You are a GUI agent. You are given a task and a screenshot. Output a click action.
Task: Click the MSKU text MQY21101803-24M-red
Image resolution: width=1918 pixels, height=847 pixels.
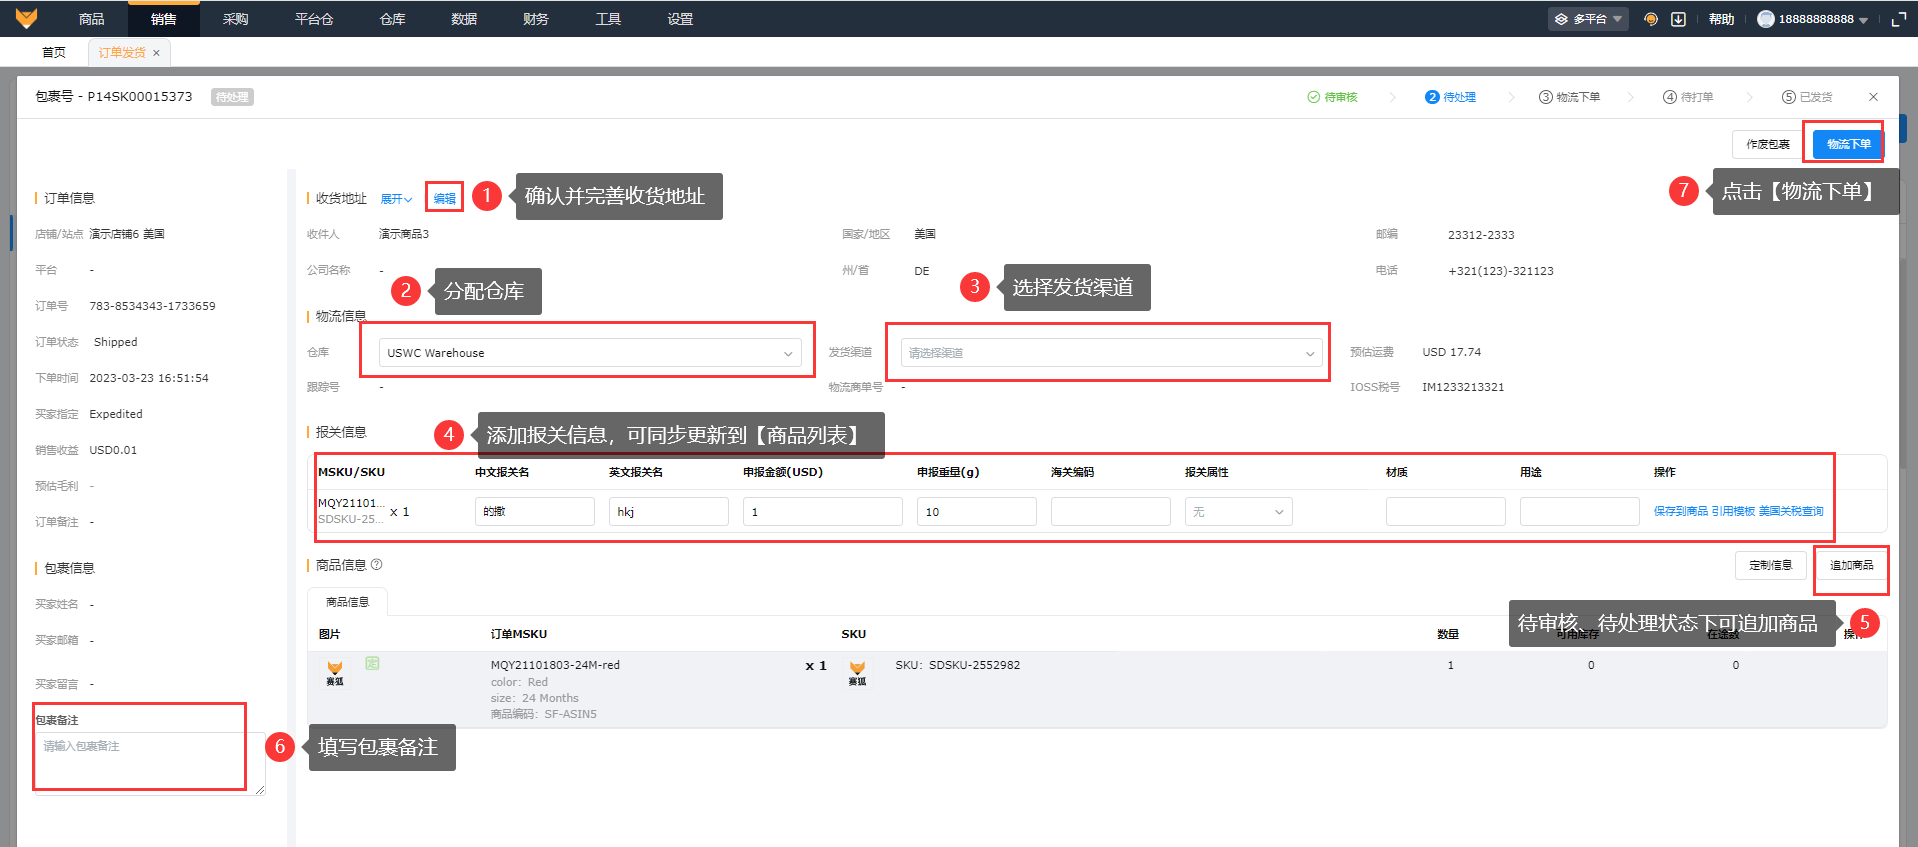point(555,665)
